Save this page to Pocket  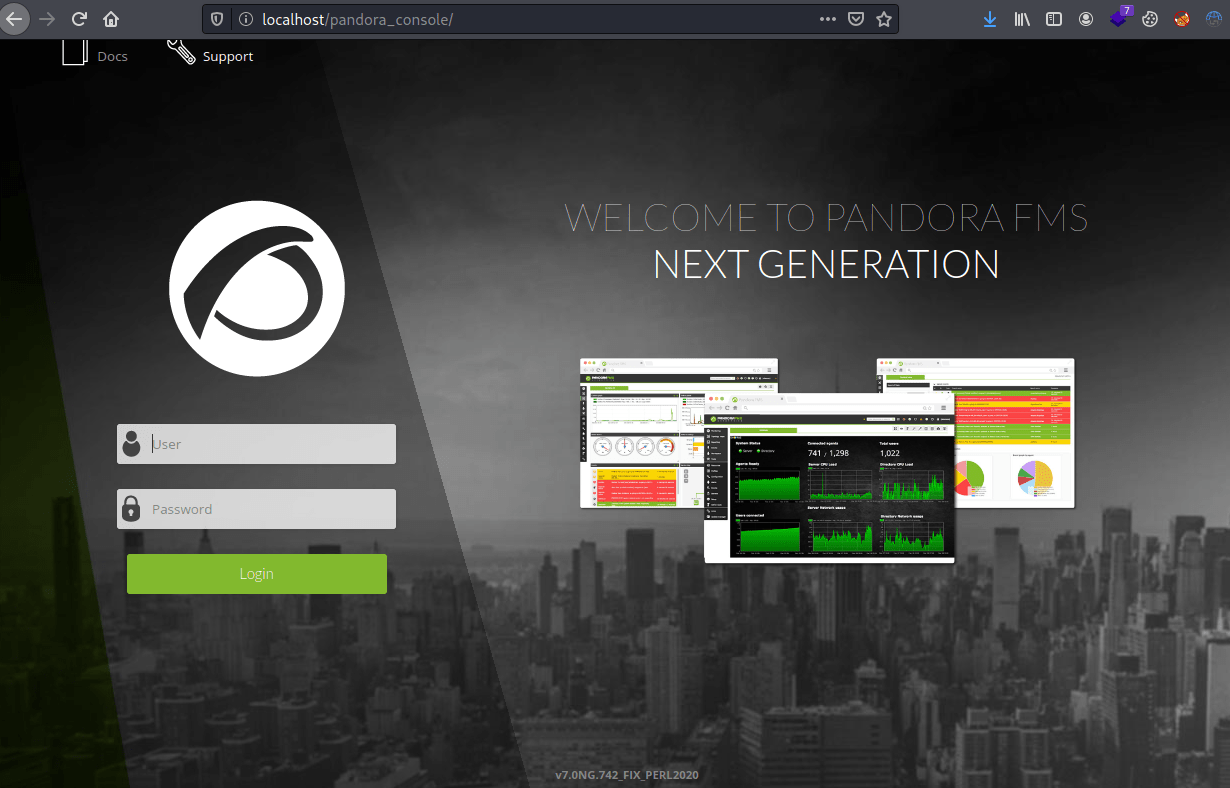point(856,19)
